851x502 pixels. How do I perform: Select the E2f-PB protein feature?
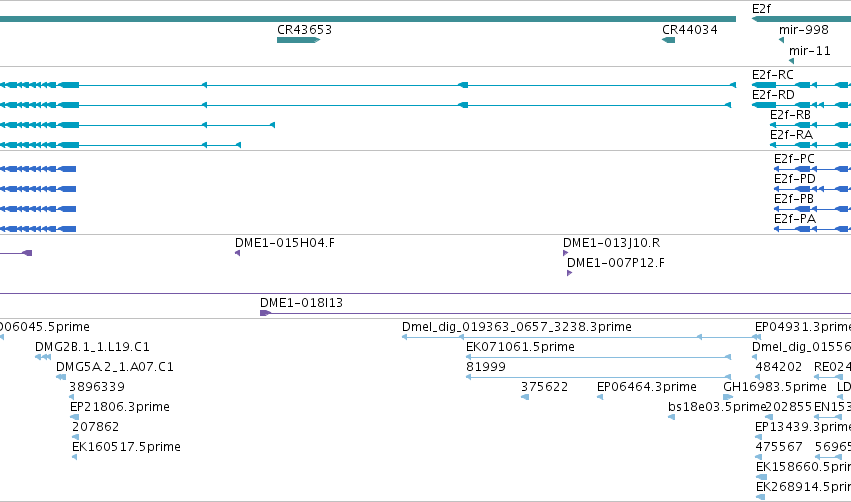click(x=812, y=209)
